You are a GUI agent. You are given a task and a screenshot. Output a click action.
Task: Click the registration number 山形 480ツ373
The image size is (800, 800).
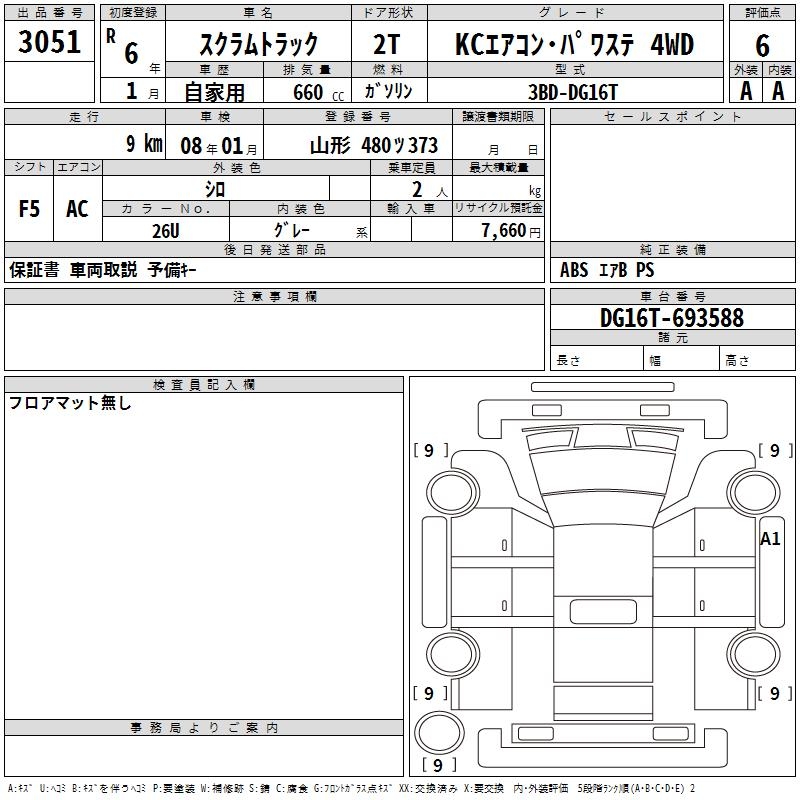[374, 145]
